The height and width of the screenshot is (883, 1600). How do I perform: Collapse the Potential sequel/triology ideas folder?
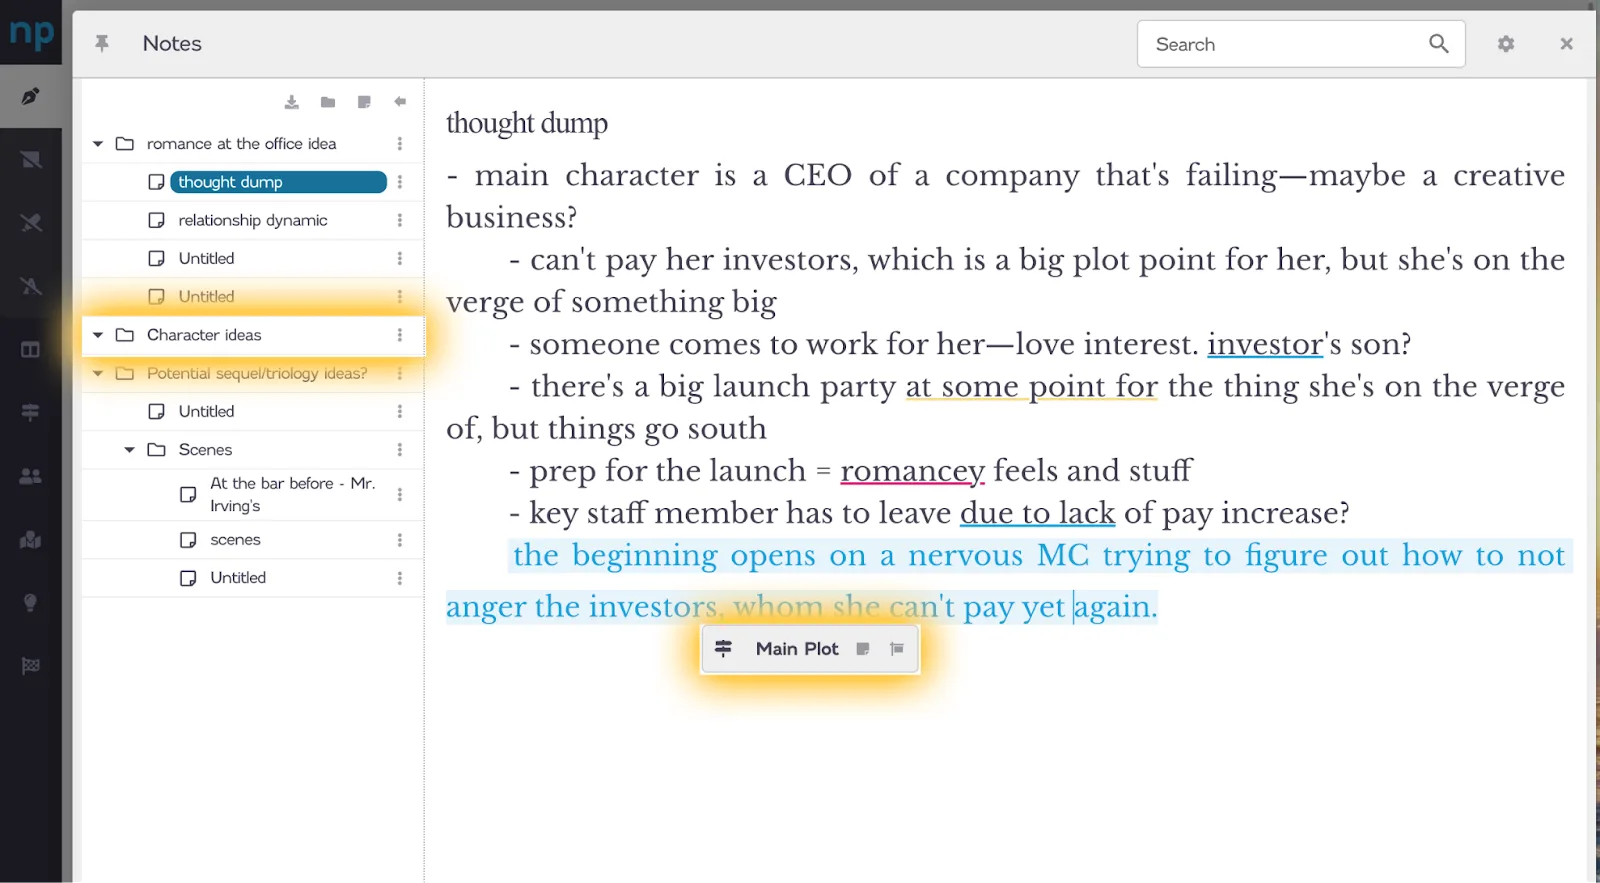click(98, 373)
